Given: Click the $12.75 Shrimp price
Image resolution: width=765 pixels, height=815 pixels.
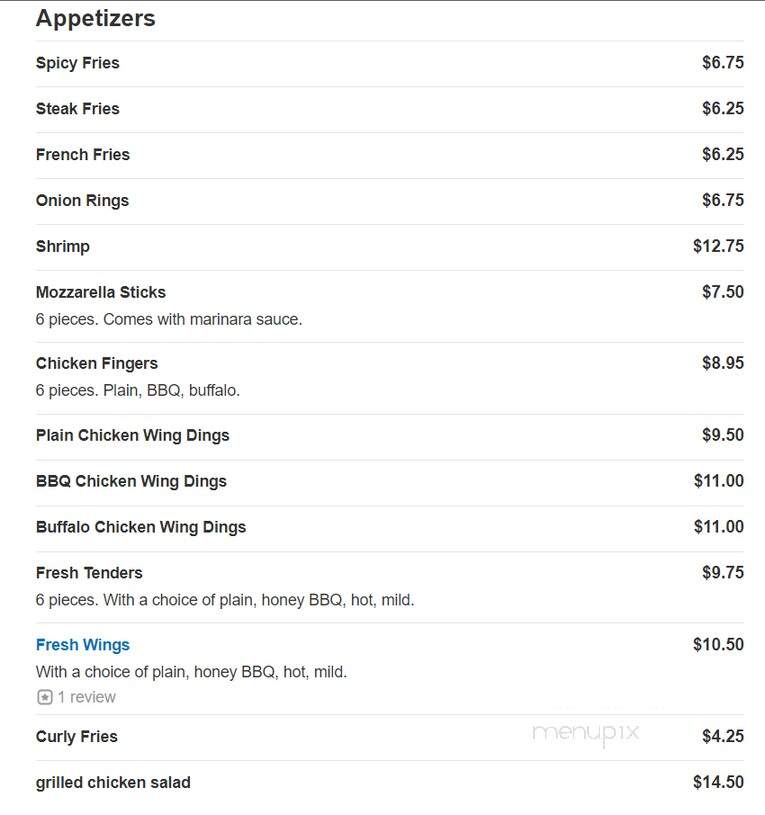Looking at the screenshot, I should [718, 246].
